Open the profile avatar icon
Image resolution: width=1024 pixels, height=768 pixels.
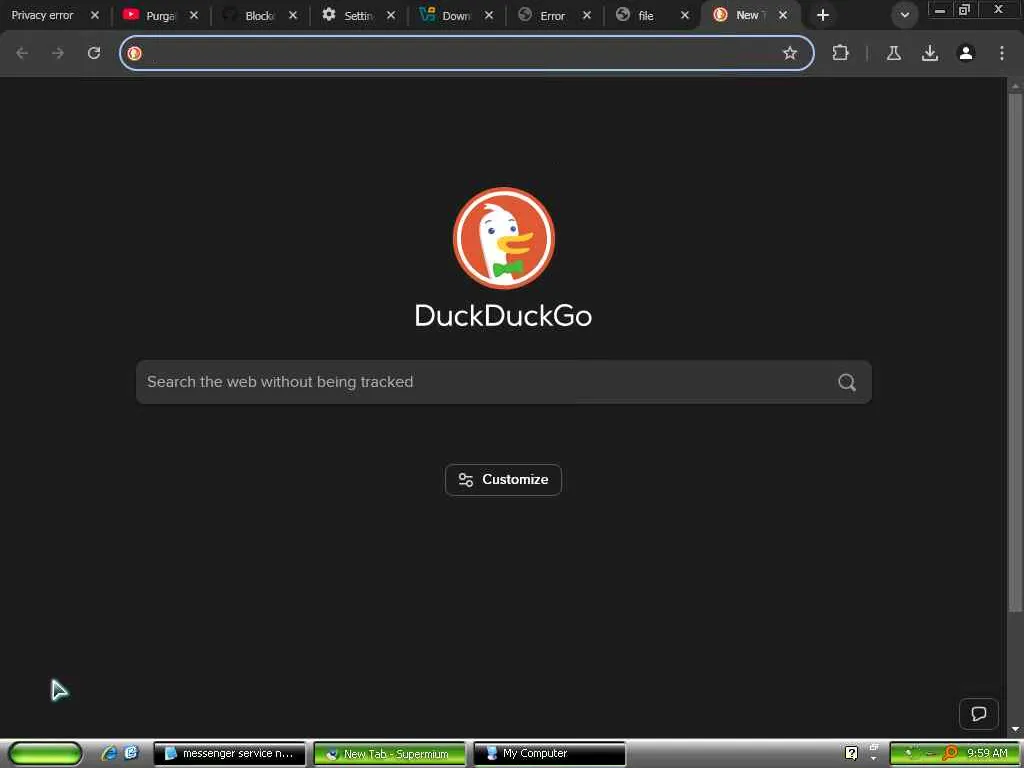(966, 53)
